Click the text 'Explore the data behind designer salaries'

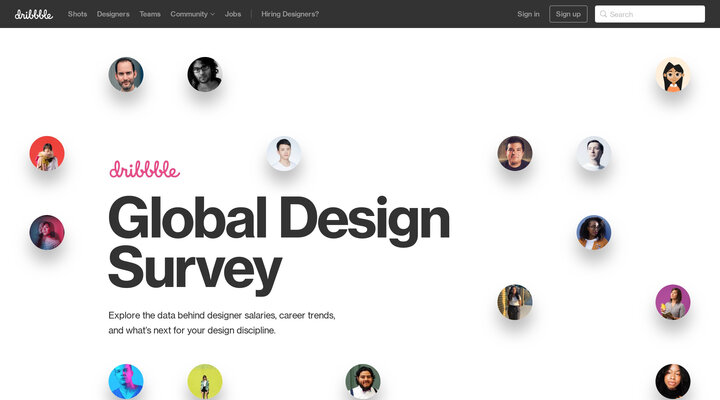click(x=191, y=315)
